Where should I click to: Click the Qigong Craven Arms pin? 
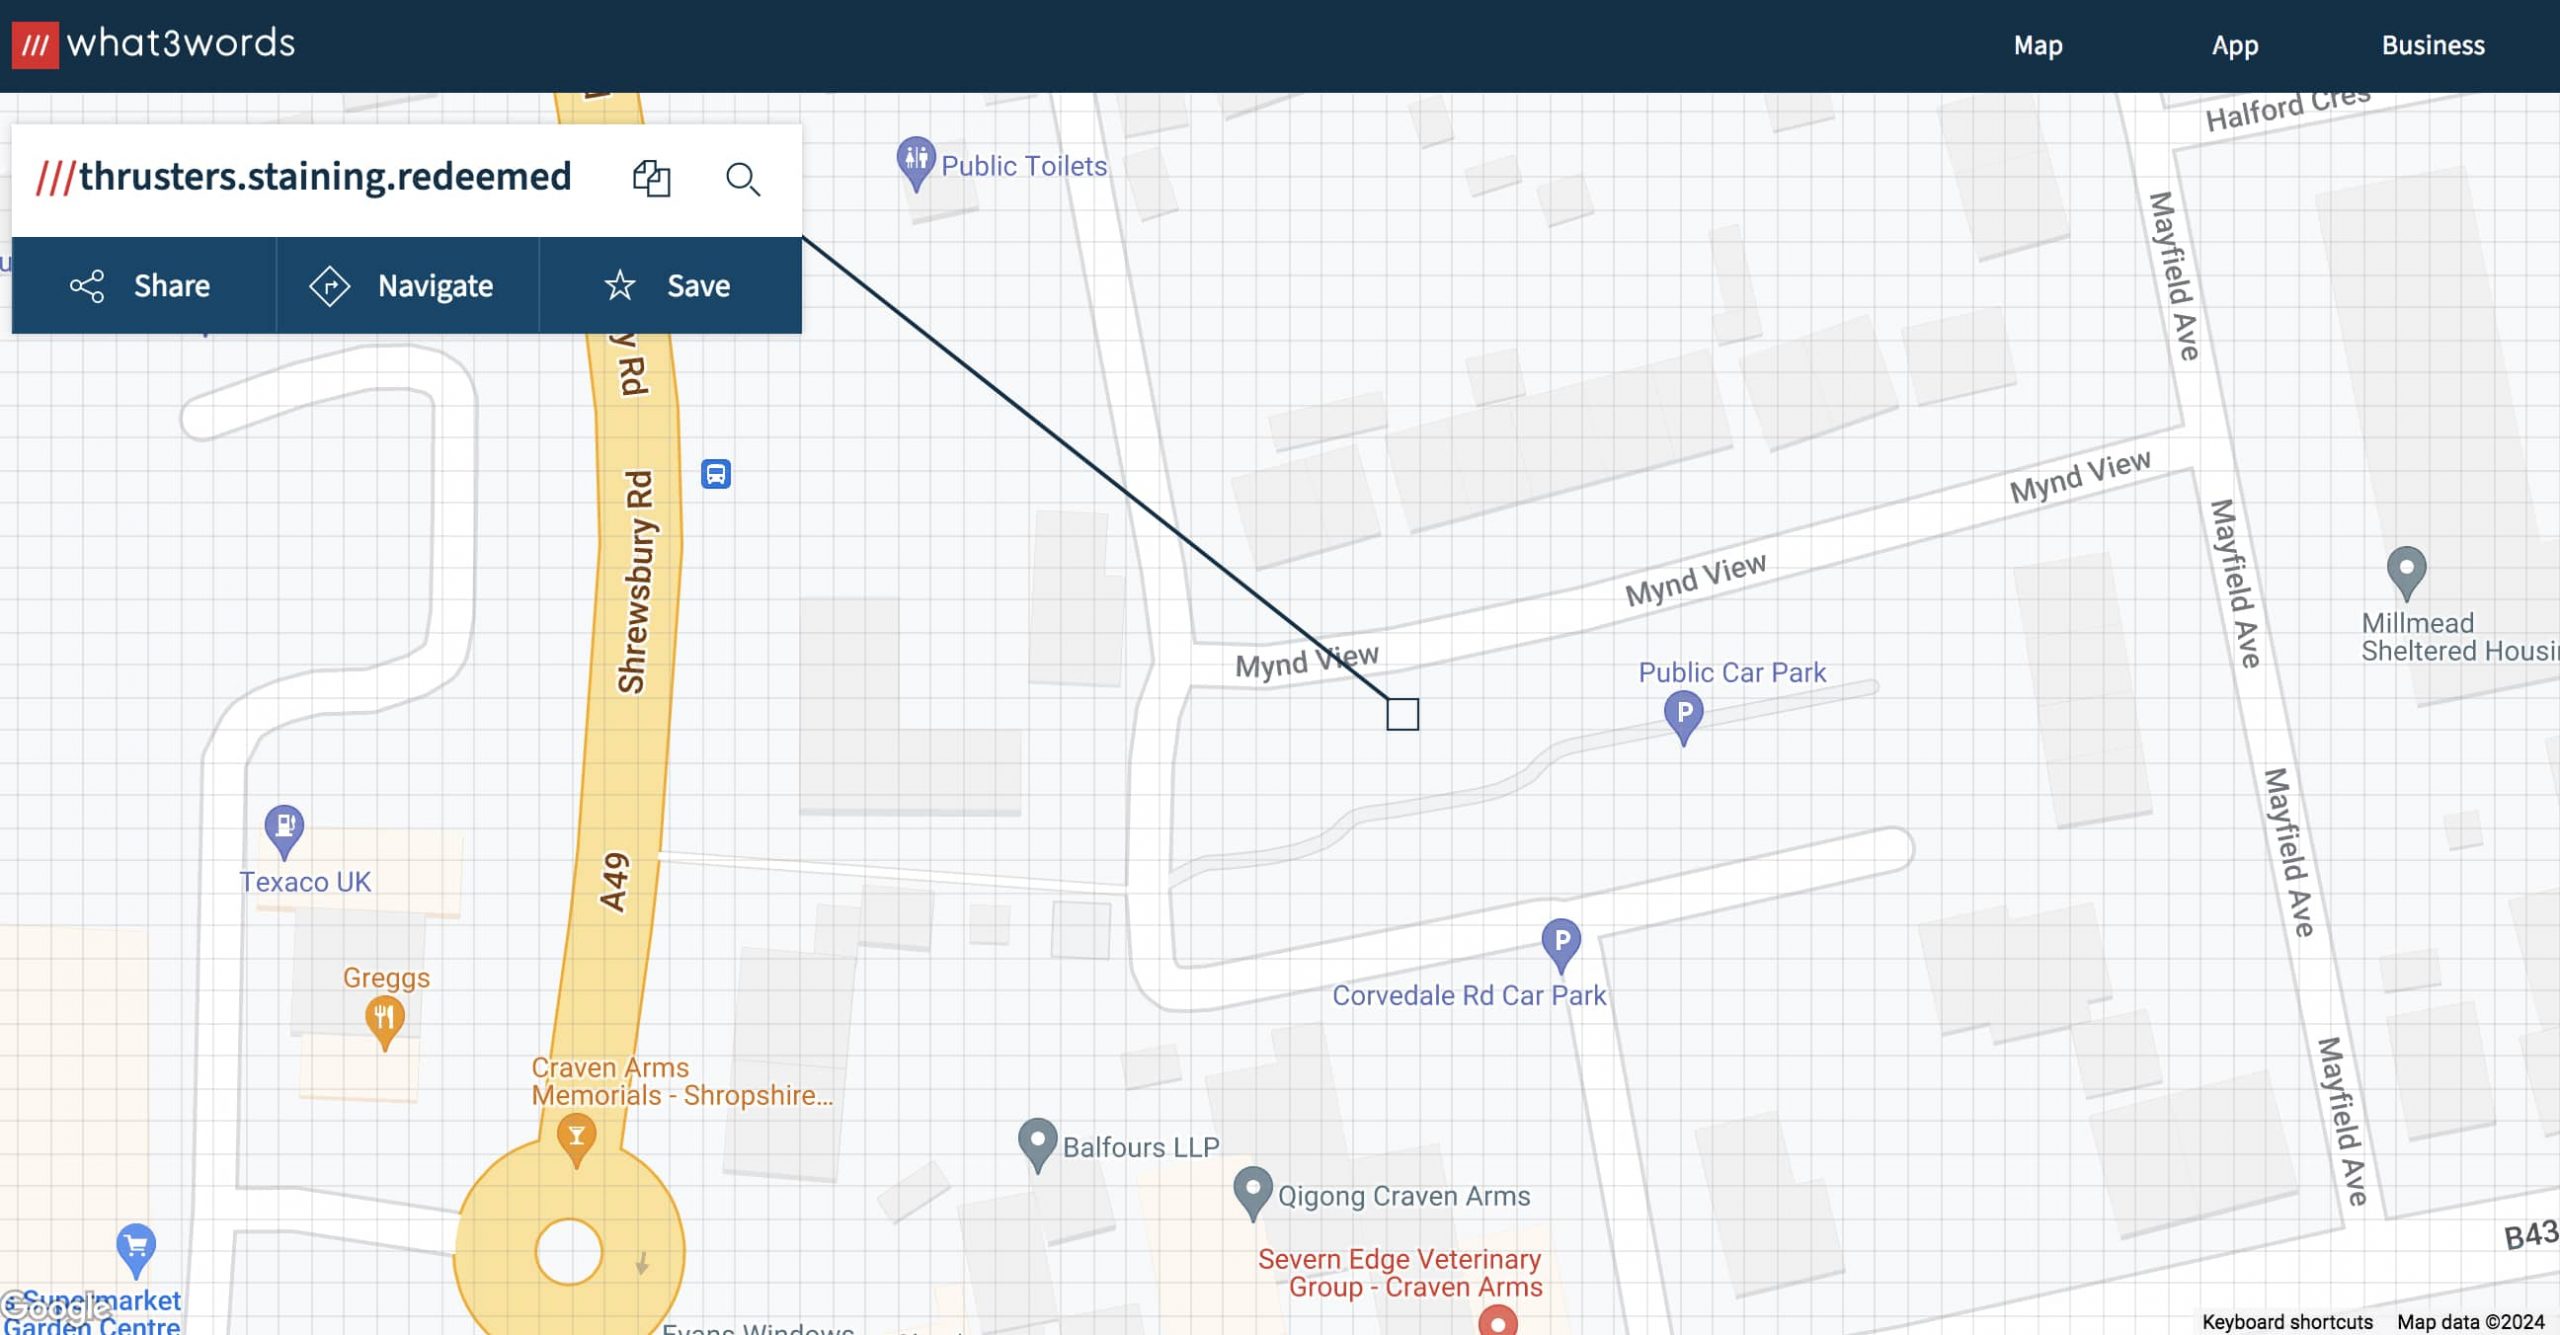(1252, 1193)
